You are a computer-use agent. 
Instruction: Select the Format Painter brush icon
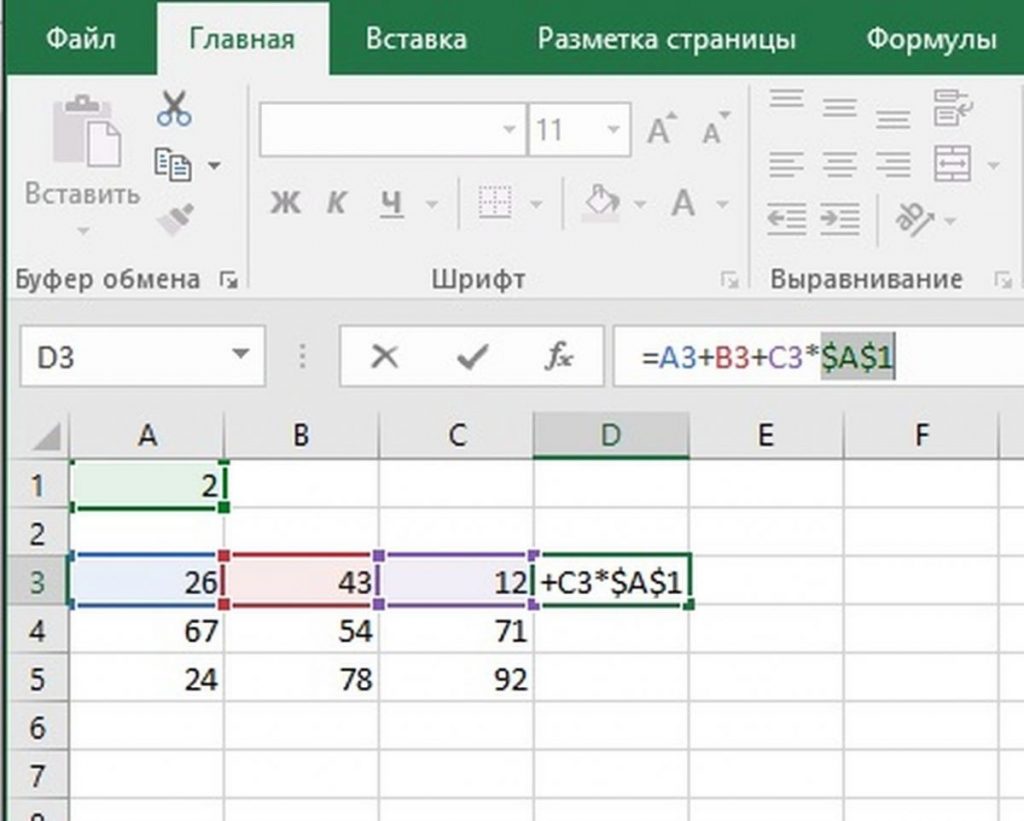pyautogui.click(x=175, y=218)
